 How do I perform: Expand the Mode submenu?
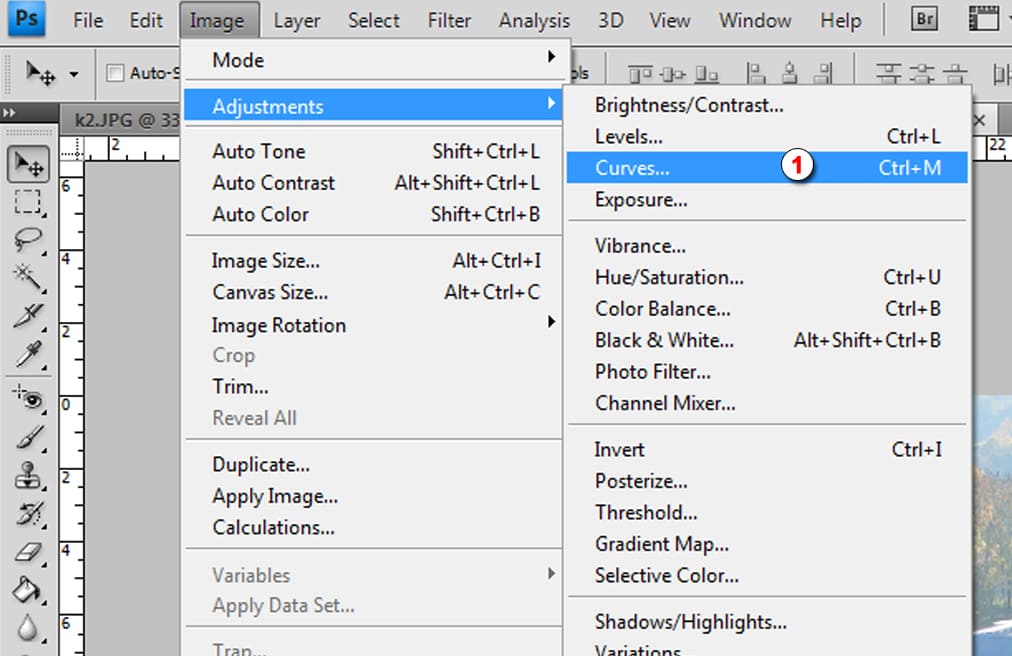click(x=374, y=60)
